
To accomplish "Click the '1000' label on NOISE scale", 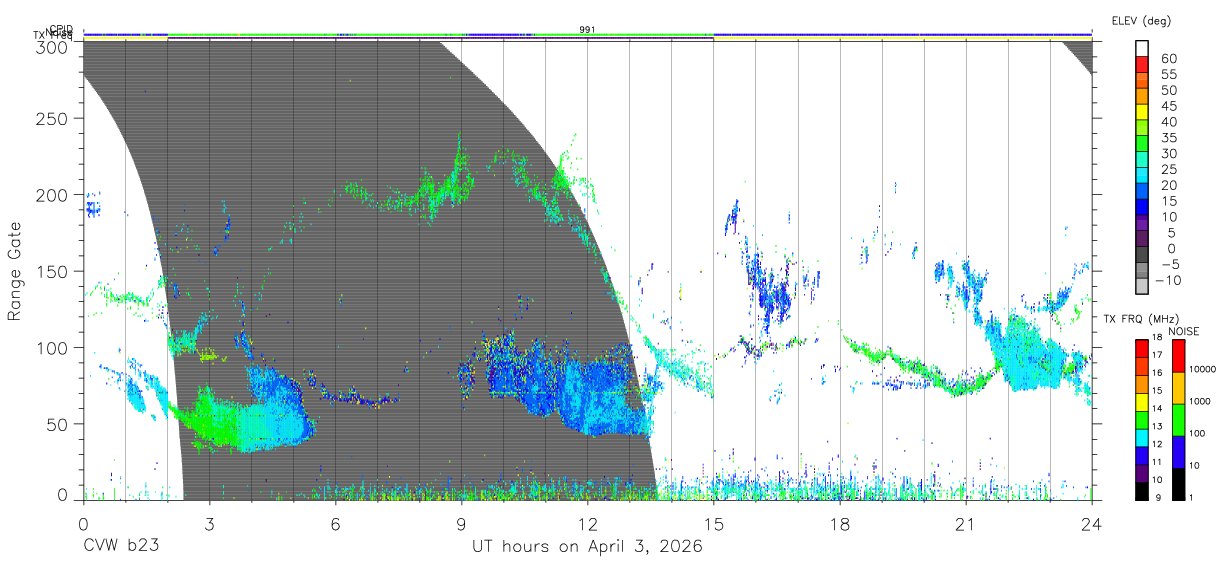I will (x=1201, y=402).
